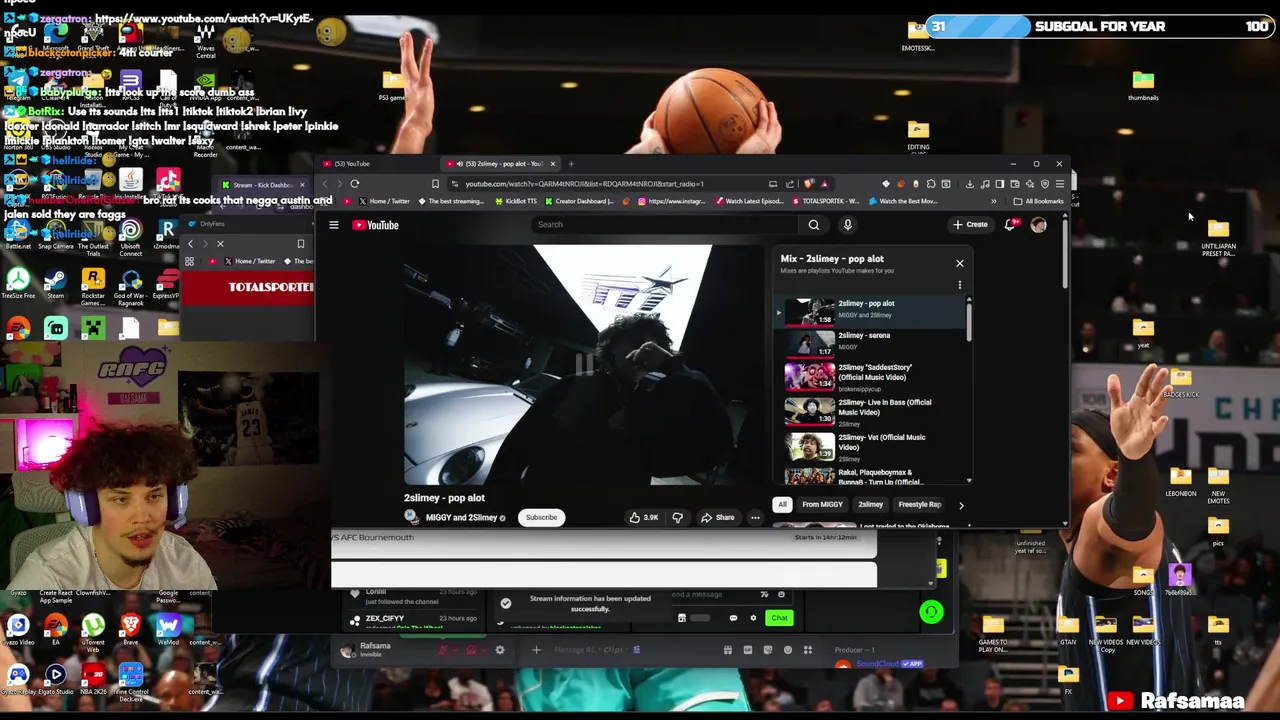Open Kick chat settings gear icon
Image resolution: width=1280 pixels, height=720 pixels.
[753, 618]
